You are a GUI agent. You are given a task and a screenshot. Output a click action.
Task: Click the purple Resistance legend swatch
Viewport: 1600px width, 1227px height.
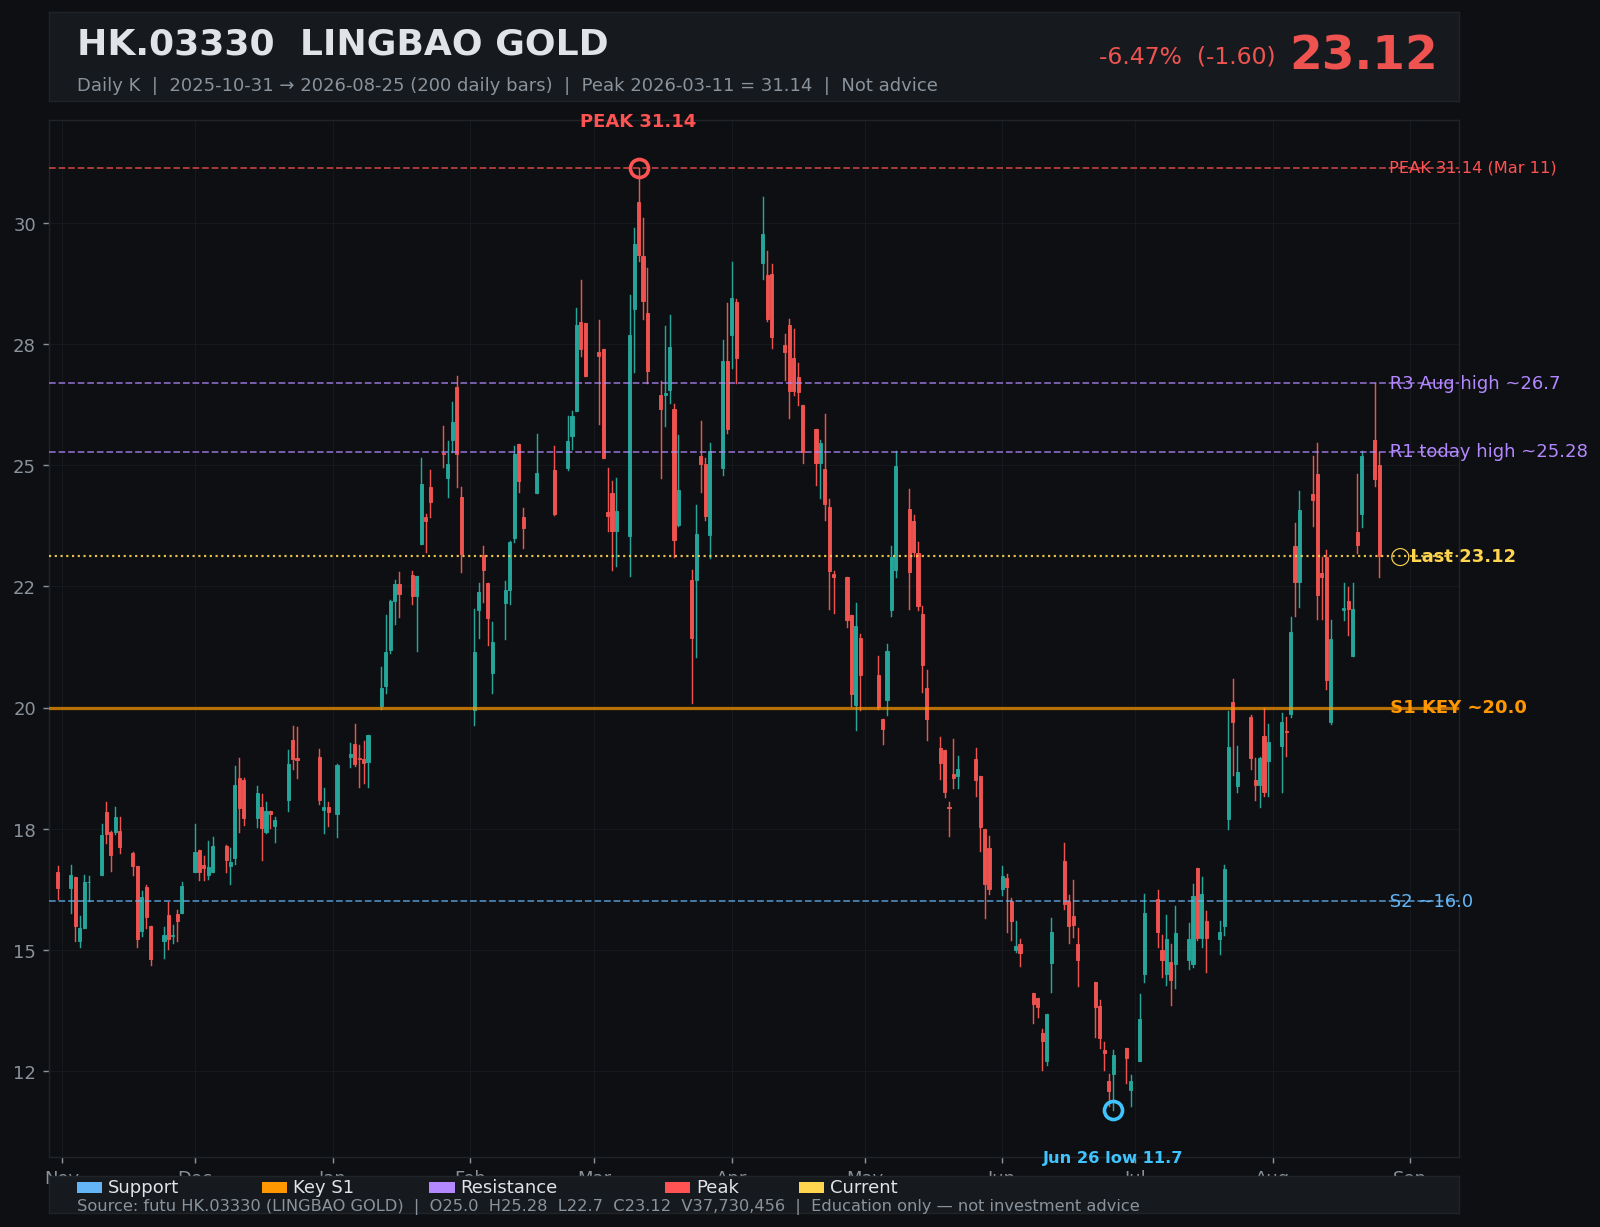pos(442,1188)
